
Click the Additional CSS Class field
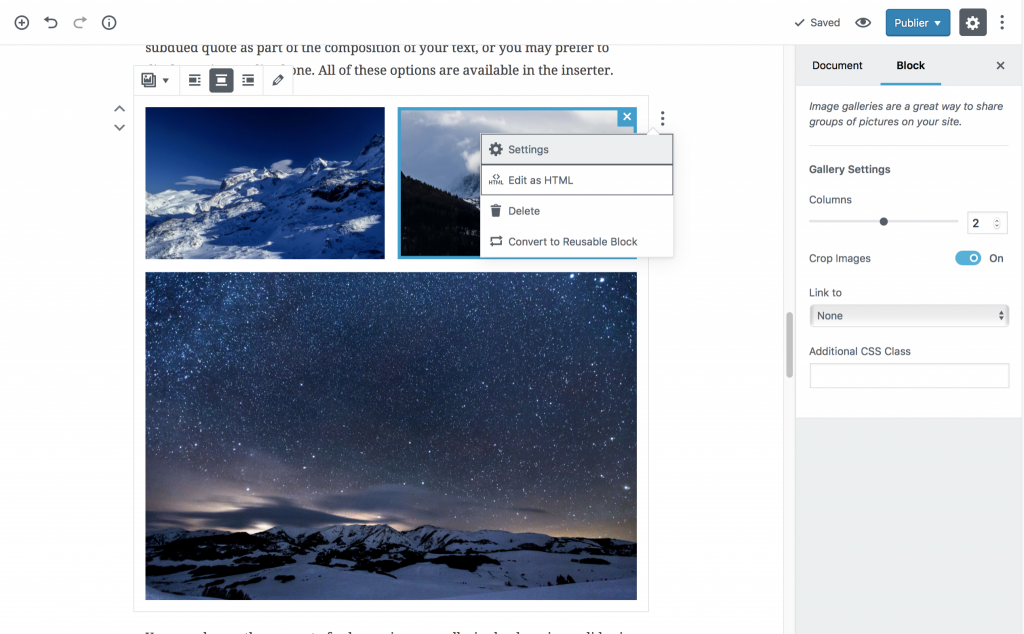909,376
